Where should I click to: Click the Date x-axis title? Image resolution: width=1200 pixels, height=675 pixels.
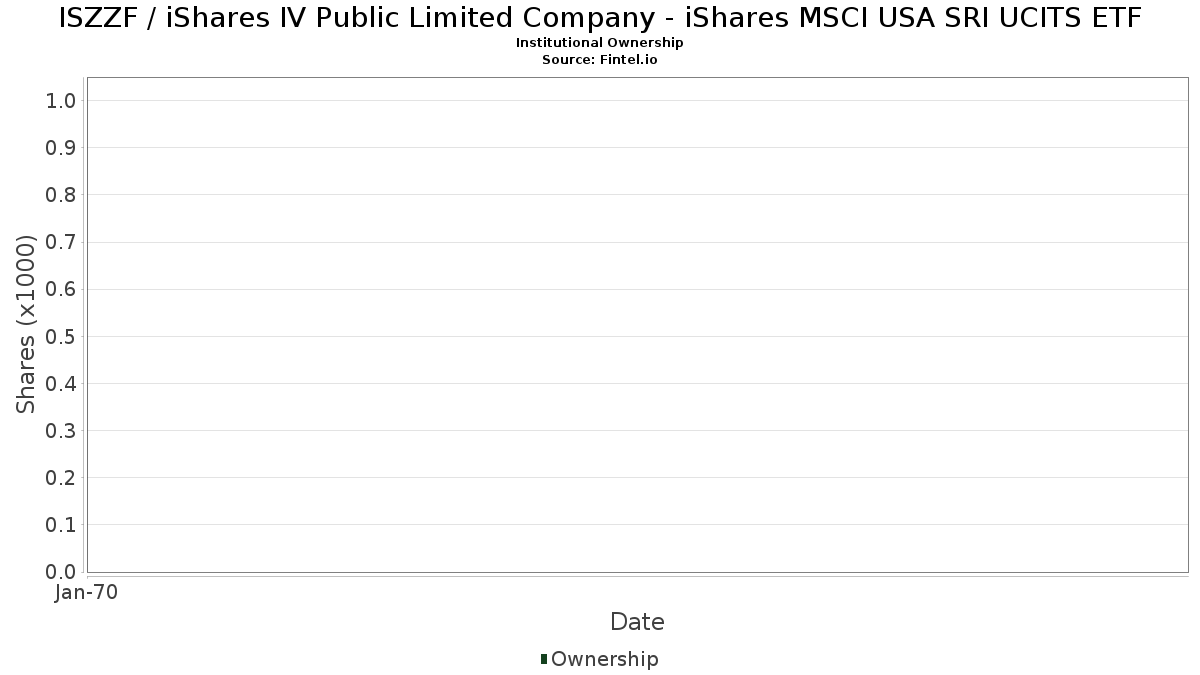(637, 622)
